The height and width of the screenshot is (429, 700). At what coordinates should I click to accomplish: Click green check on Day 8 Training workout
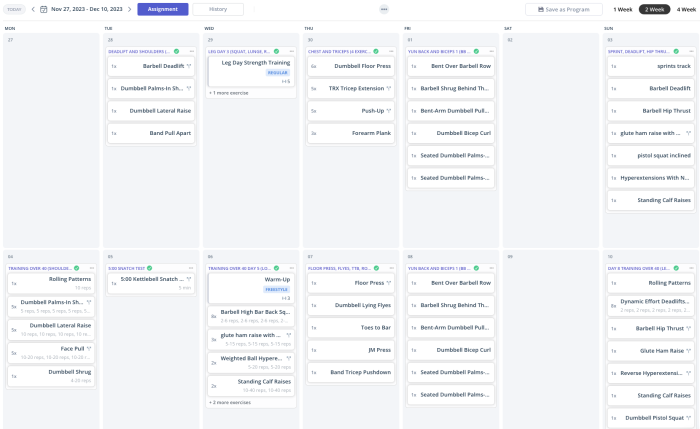click(x=676, y=268)
